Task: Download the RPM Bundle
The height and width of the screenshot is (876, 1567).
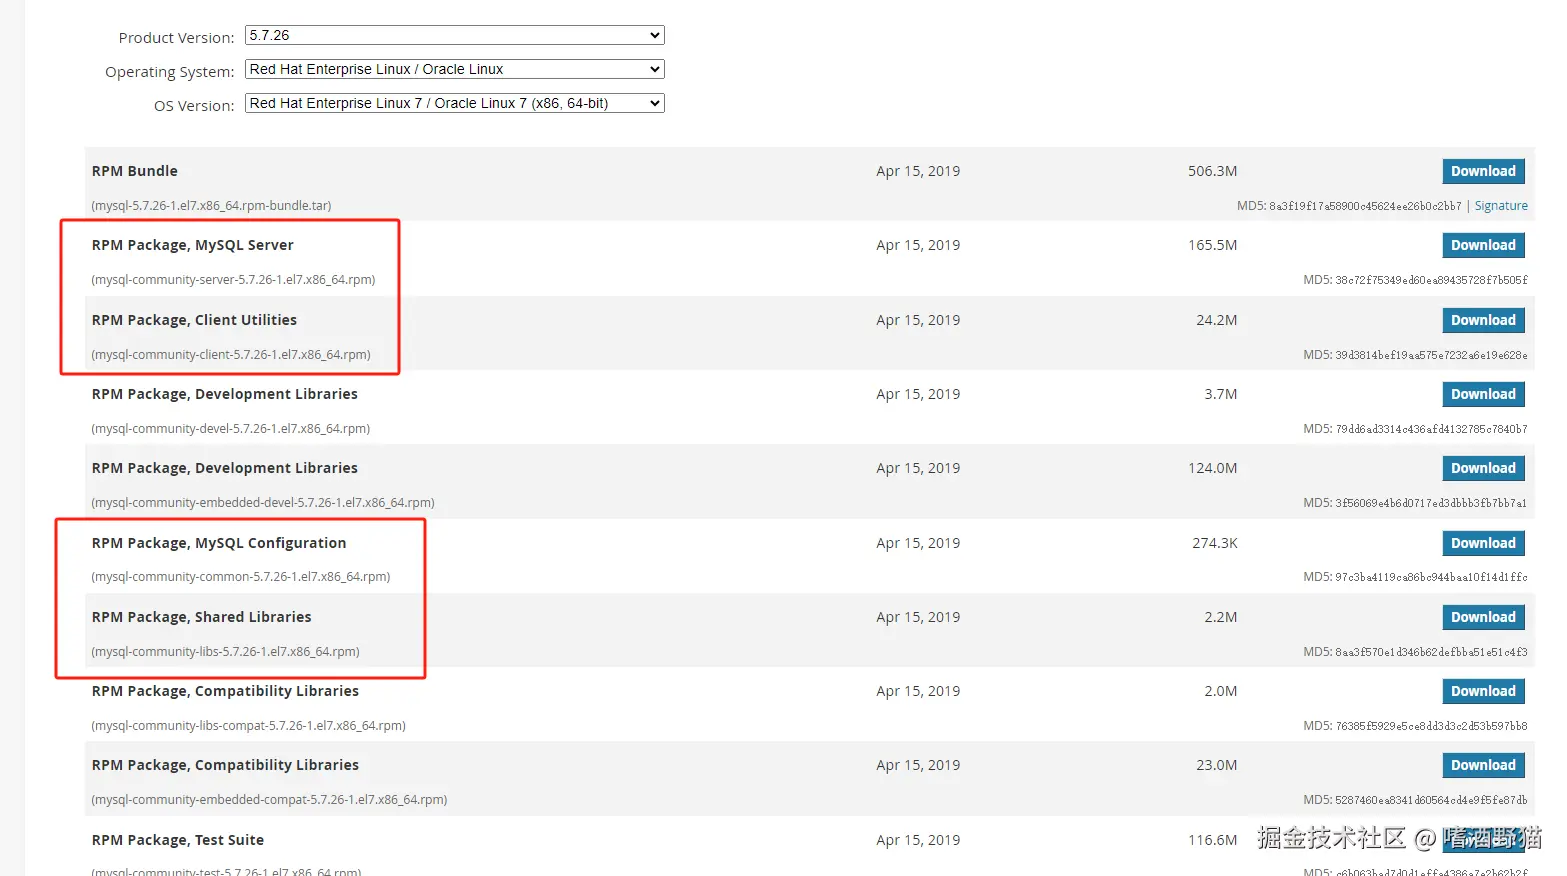Action: [x=1483, y=171]
